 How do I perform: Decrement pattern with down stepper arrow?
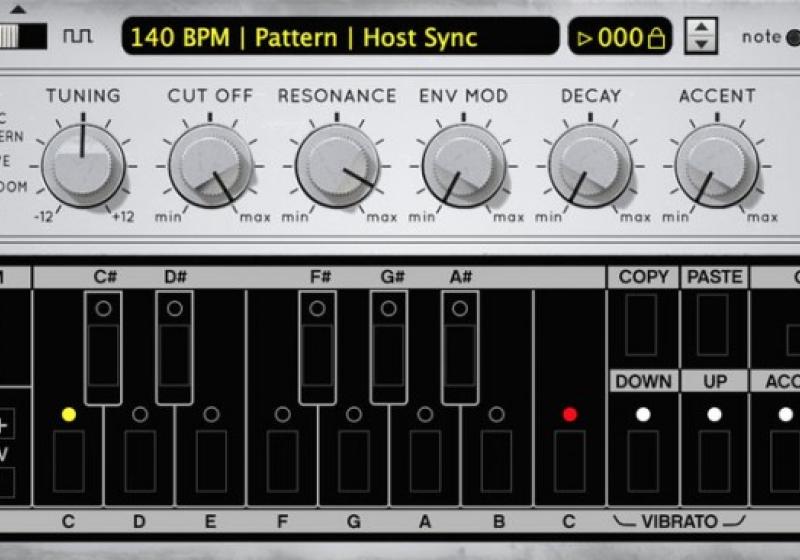(702, 44)
